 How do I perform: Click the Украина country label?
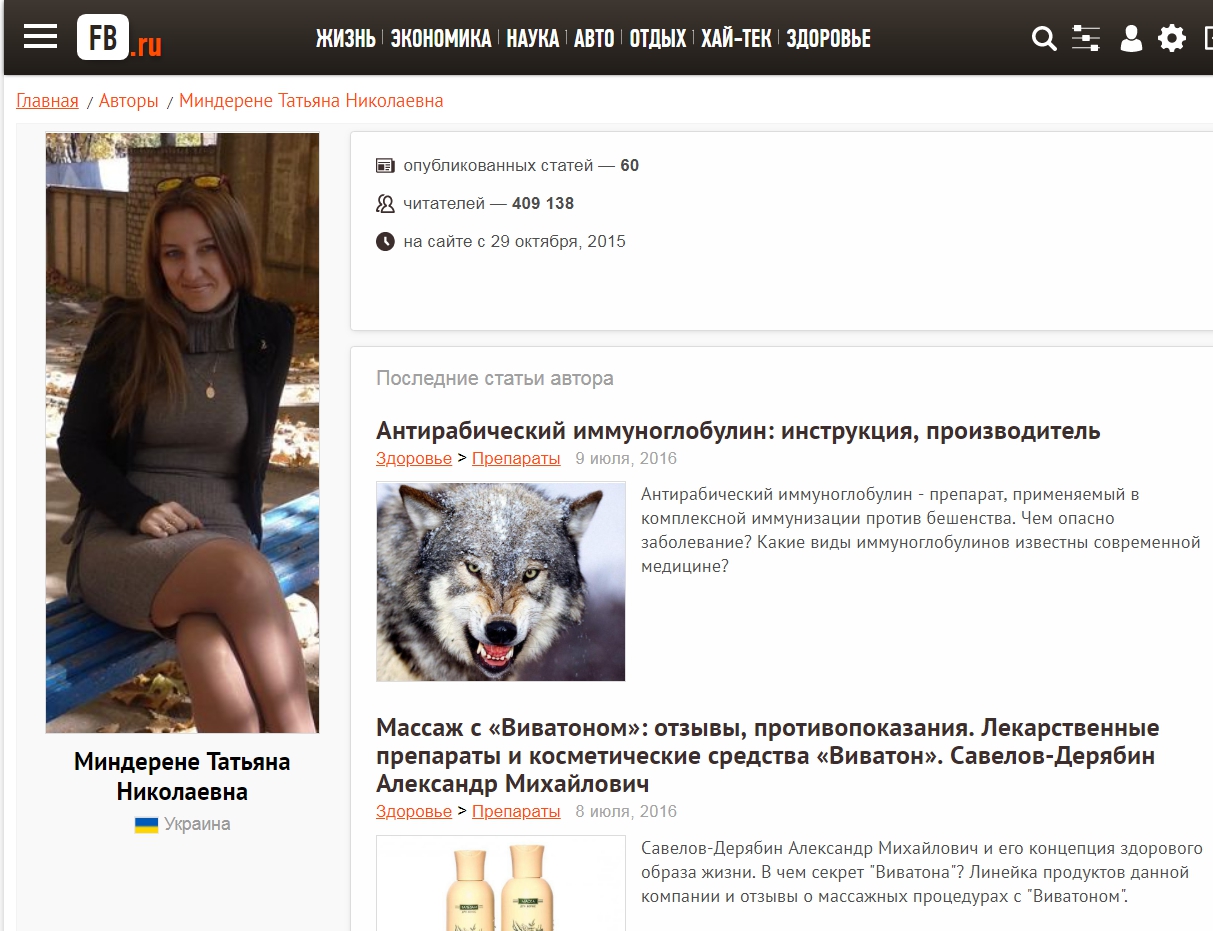pos(197,825)
